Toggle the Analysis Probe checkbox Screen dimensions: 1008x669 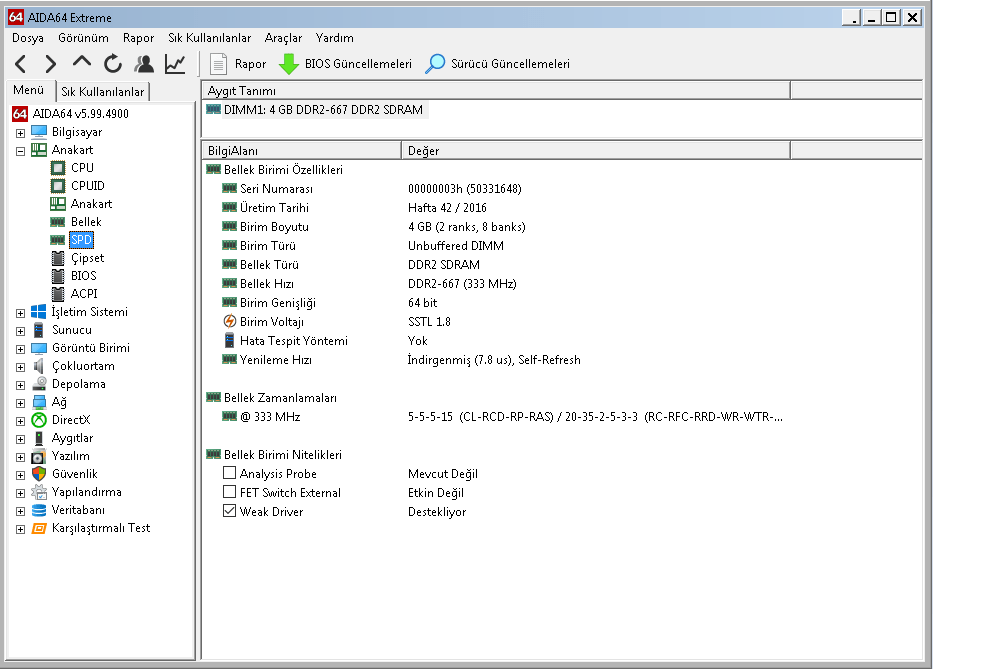click(230, 473)
